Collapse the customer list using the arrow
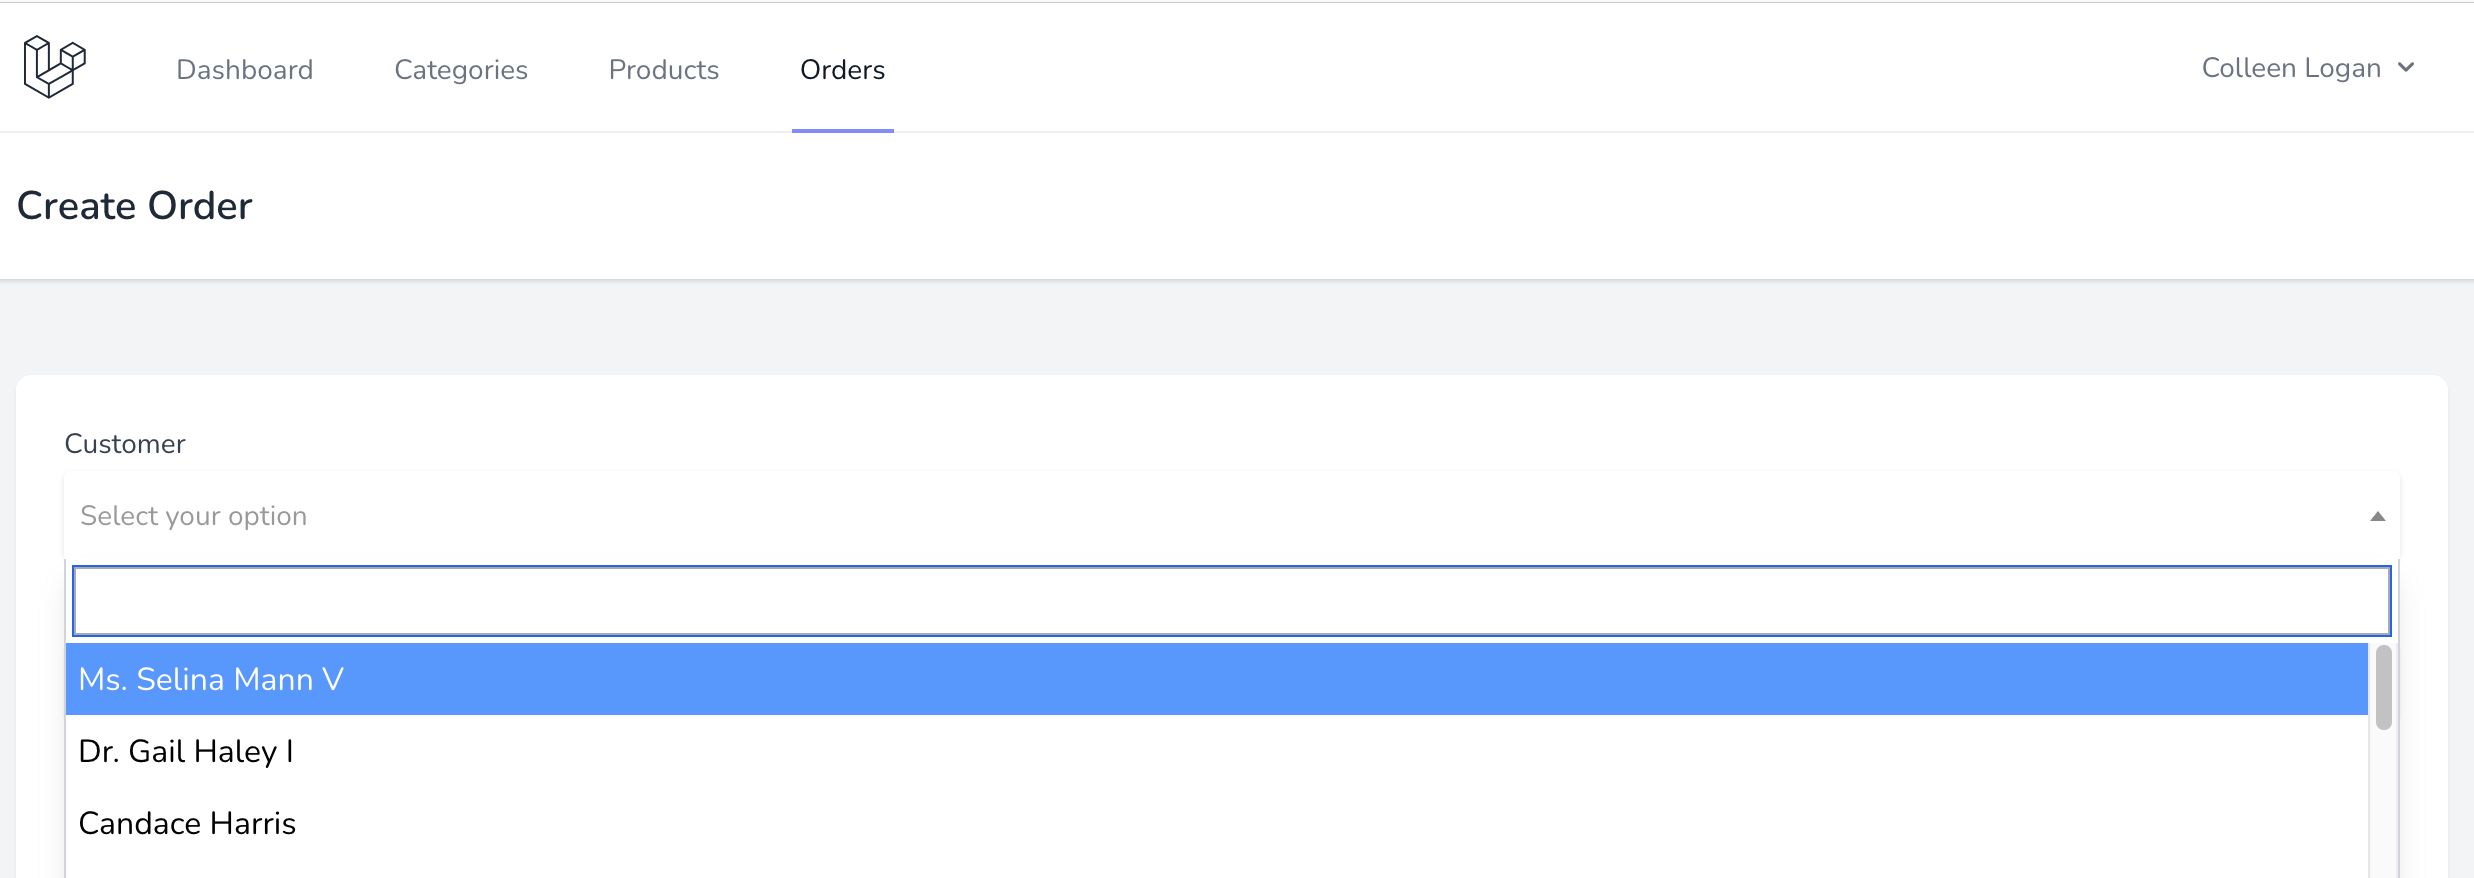 2377,516
